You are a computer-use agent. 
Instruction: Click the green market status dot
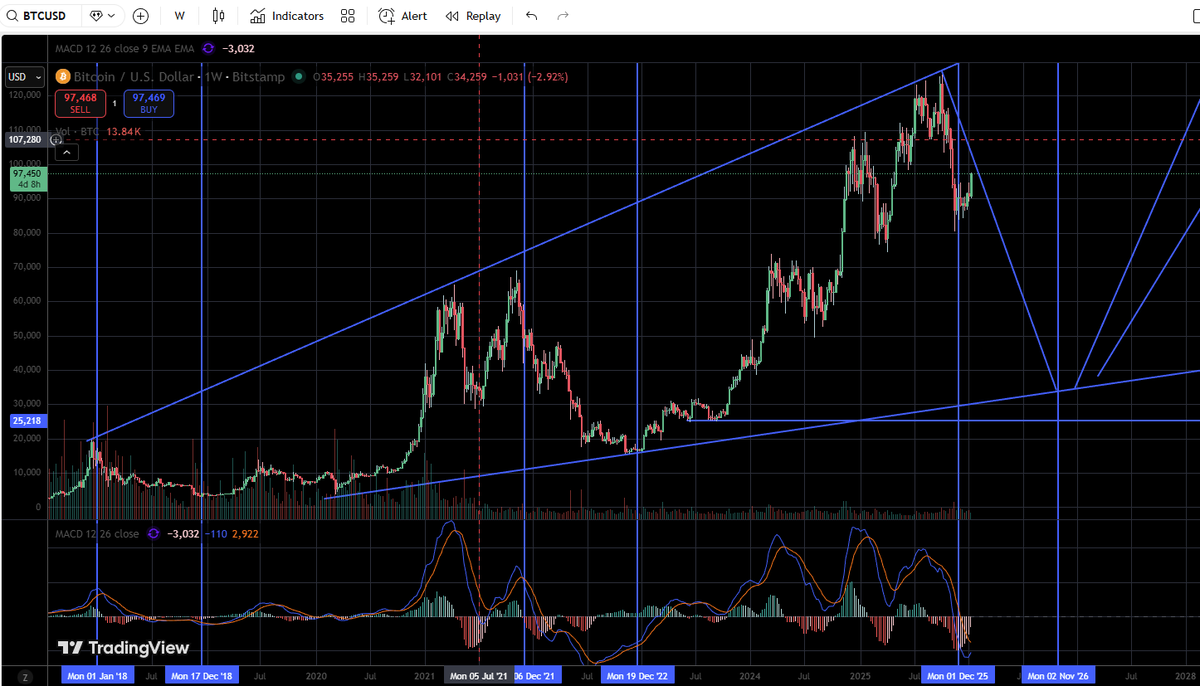click(299, 76)
